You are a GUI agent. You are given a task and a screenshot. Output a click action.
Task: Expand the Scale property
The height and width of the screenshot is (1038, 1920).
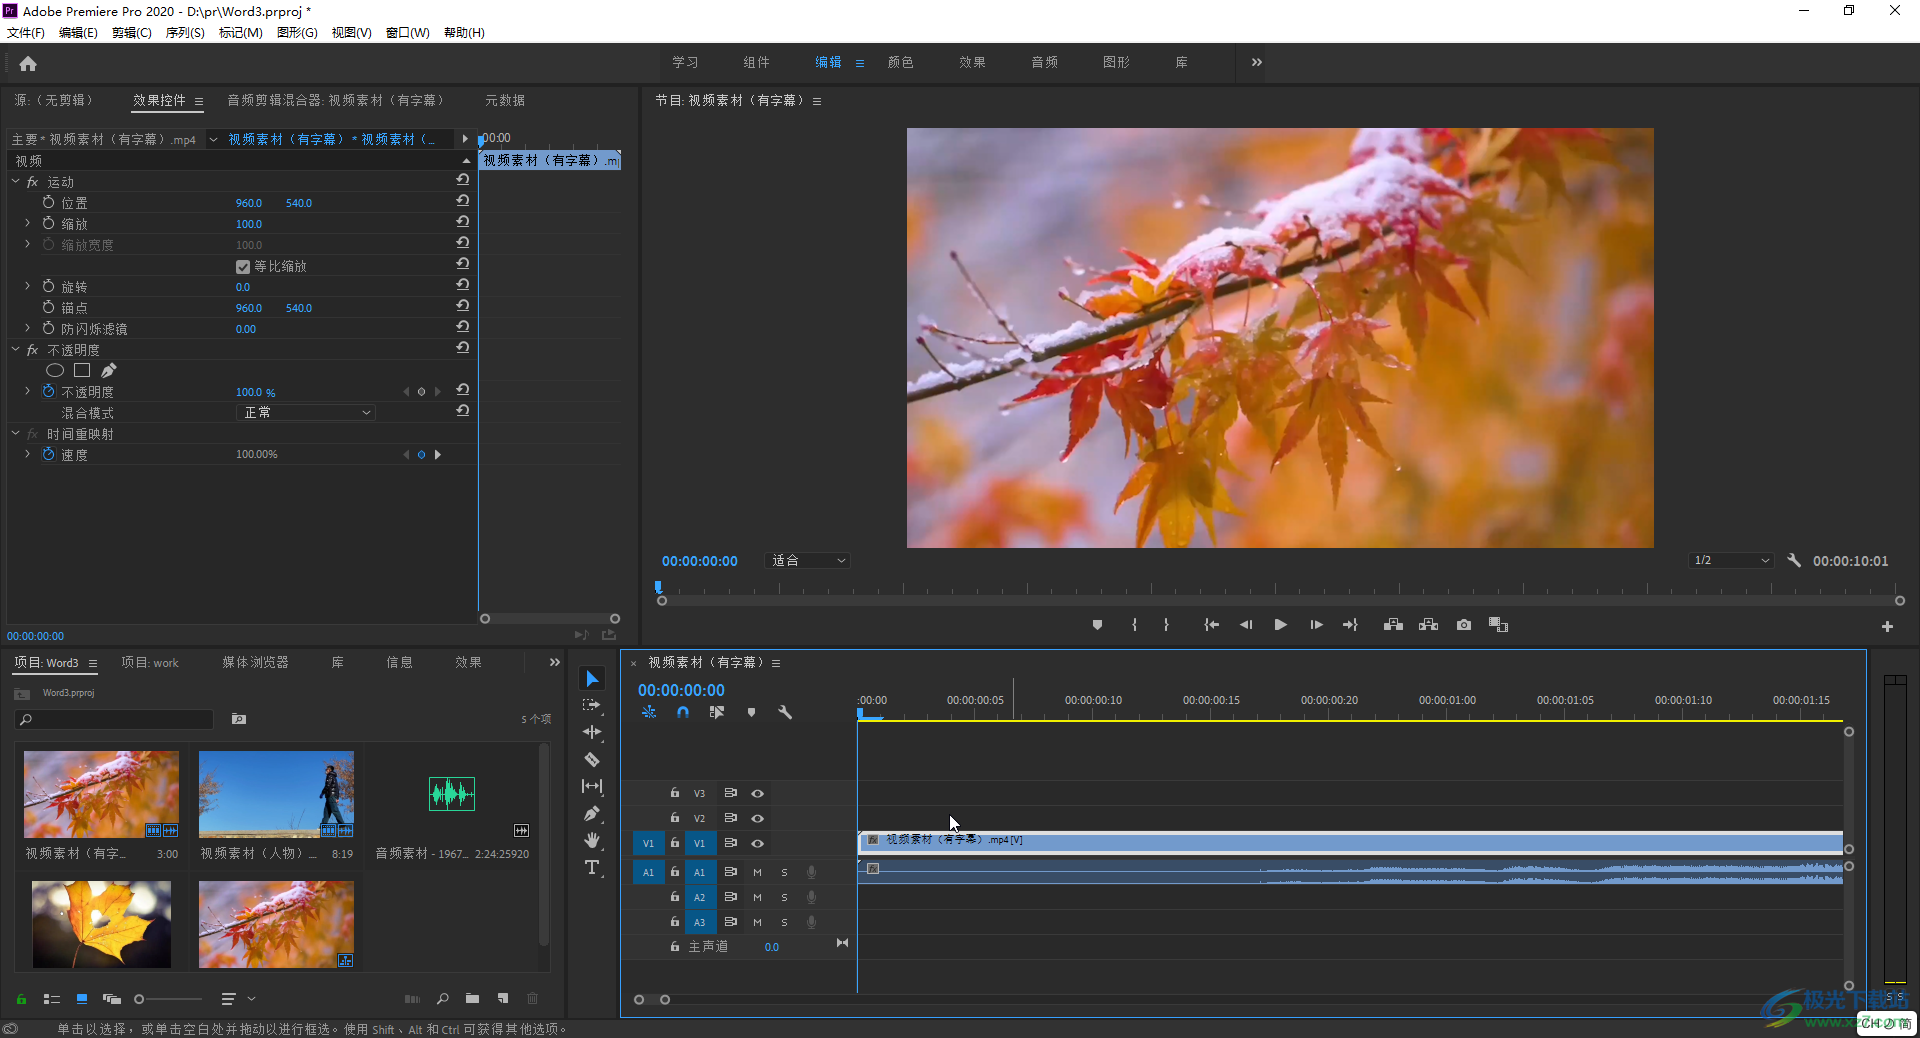27,223
